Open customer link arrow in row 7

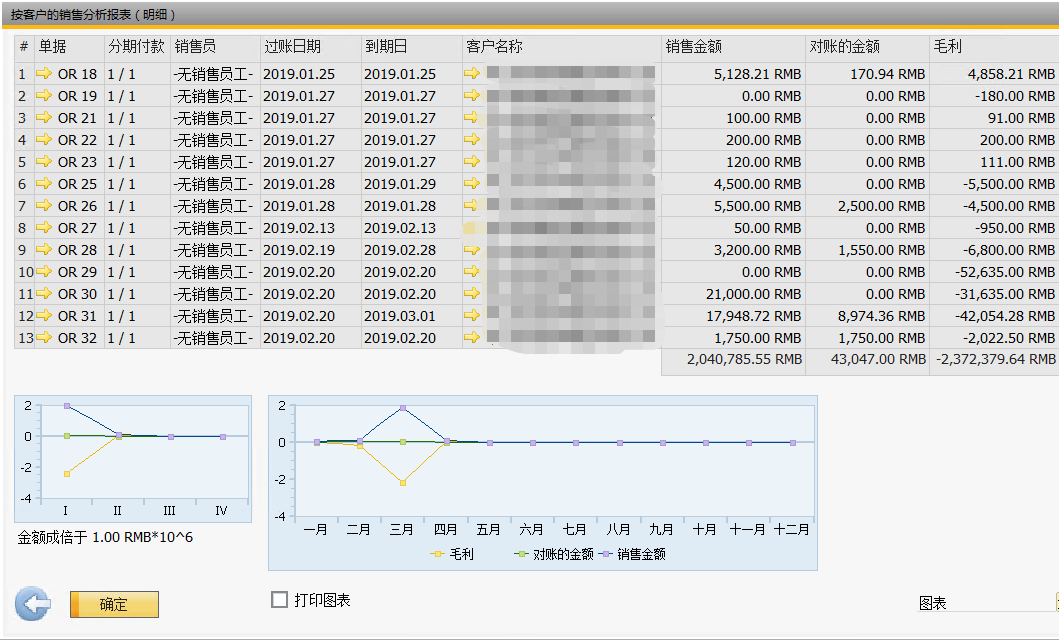472,205
